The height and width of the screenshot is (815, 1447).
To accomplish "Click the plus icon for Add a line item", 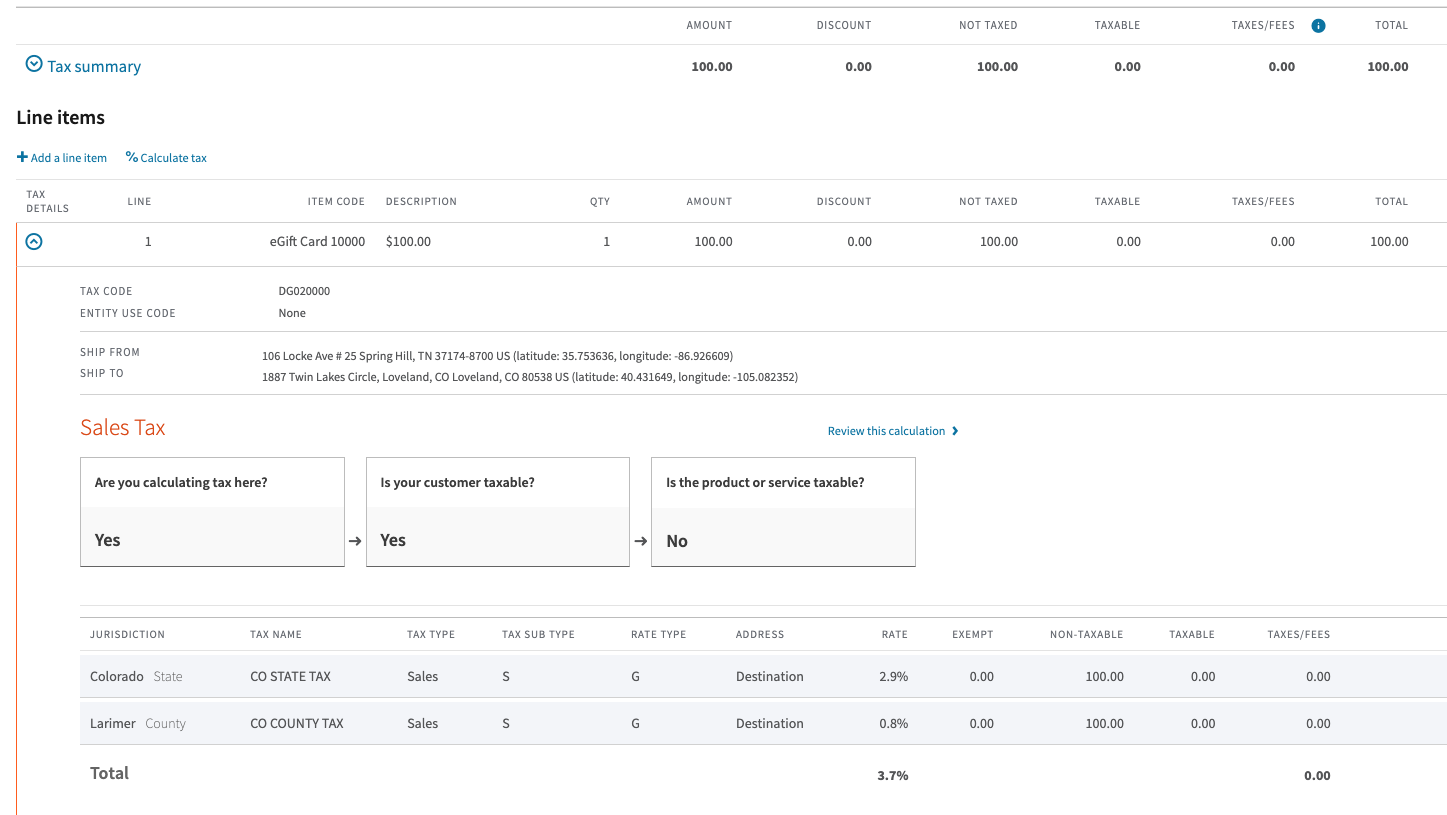I will coord(22,157).
